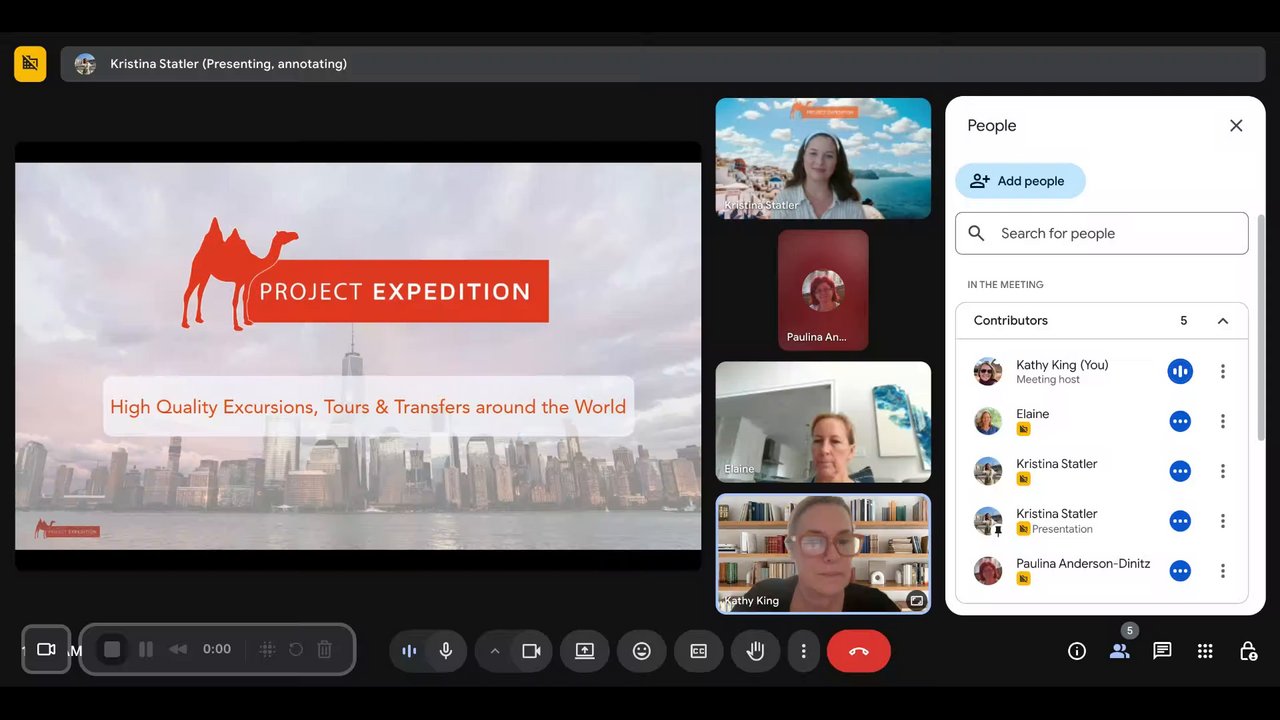Raise your hand
This screenshot has height=720, width=1280.
point(756,651)
